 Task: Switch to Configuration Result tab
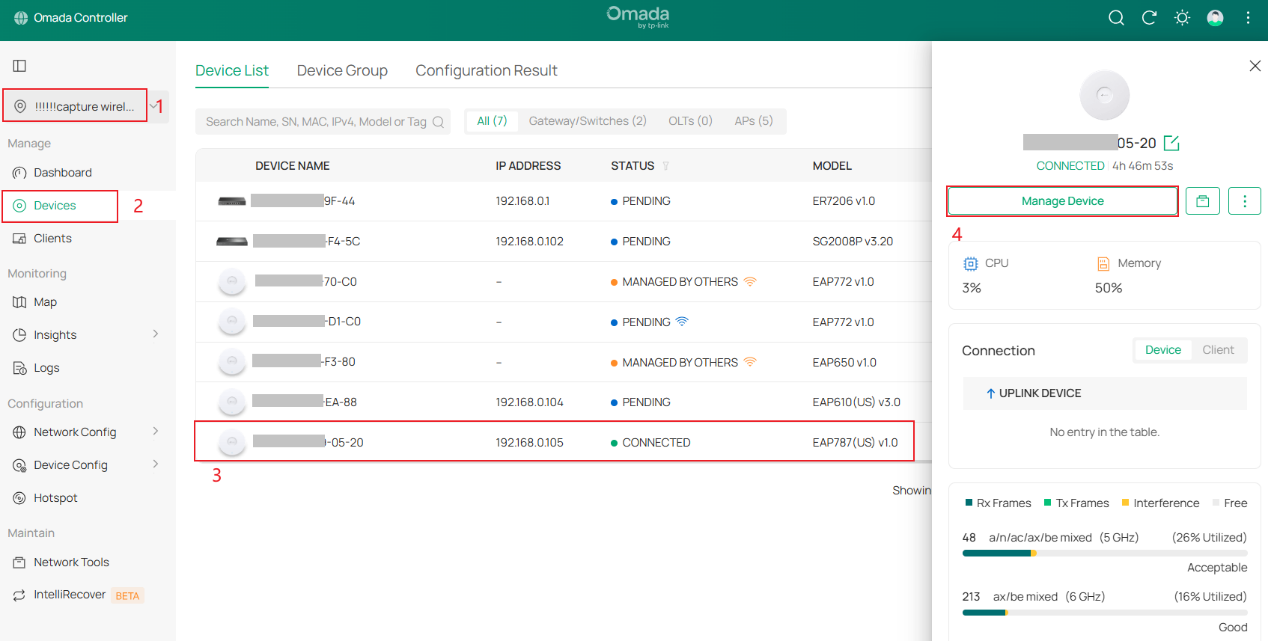click(x=486, y=70)
